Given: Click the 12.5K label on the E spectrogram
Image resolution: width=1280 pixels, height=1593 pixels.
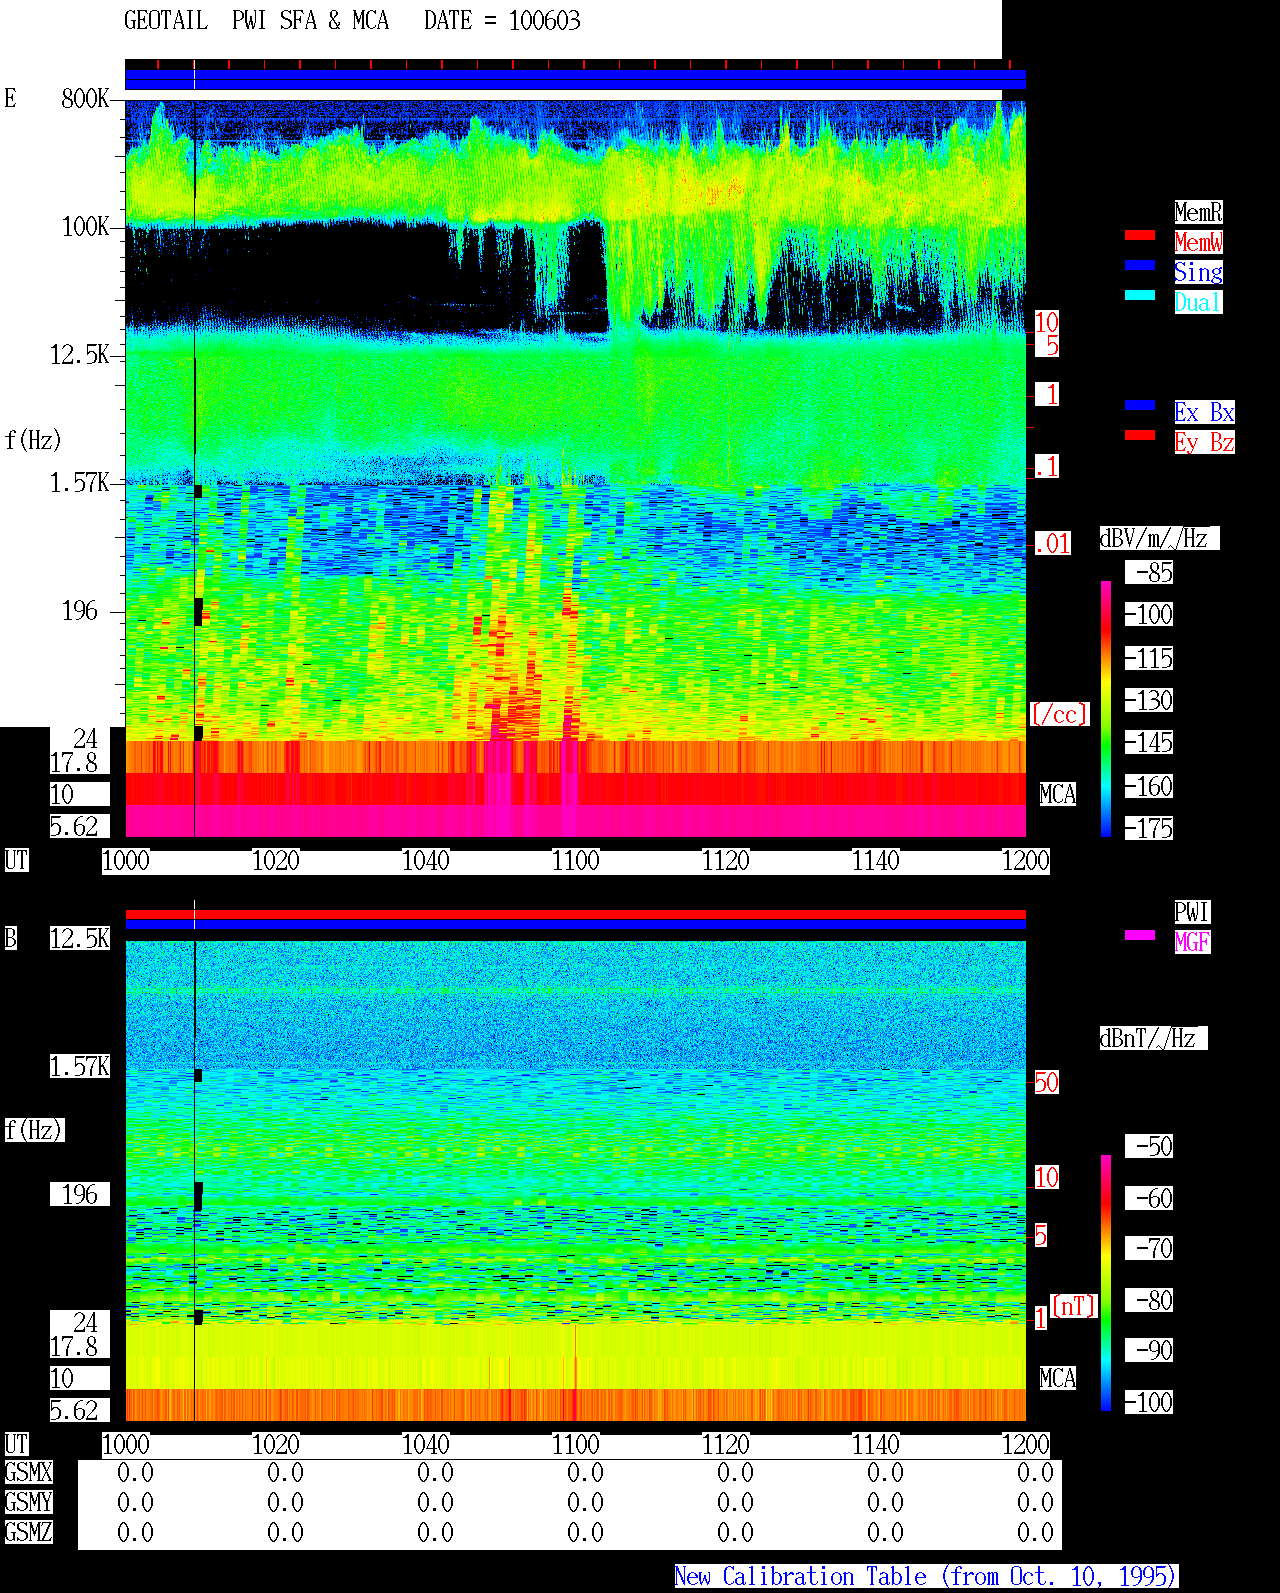Looking at the screenshot, I should click(x=80, y=355).
